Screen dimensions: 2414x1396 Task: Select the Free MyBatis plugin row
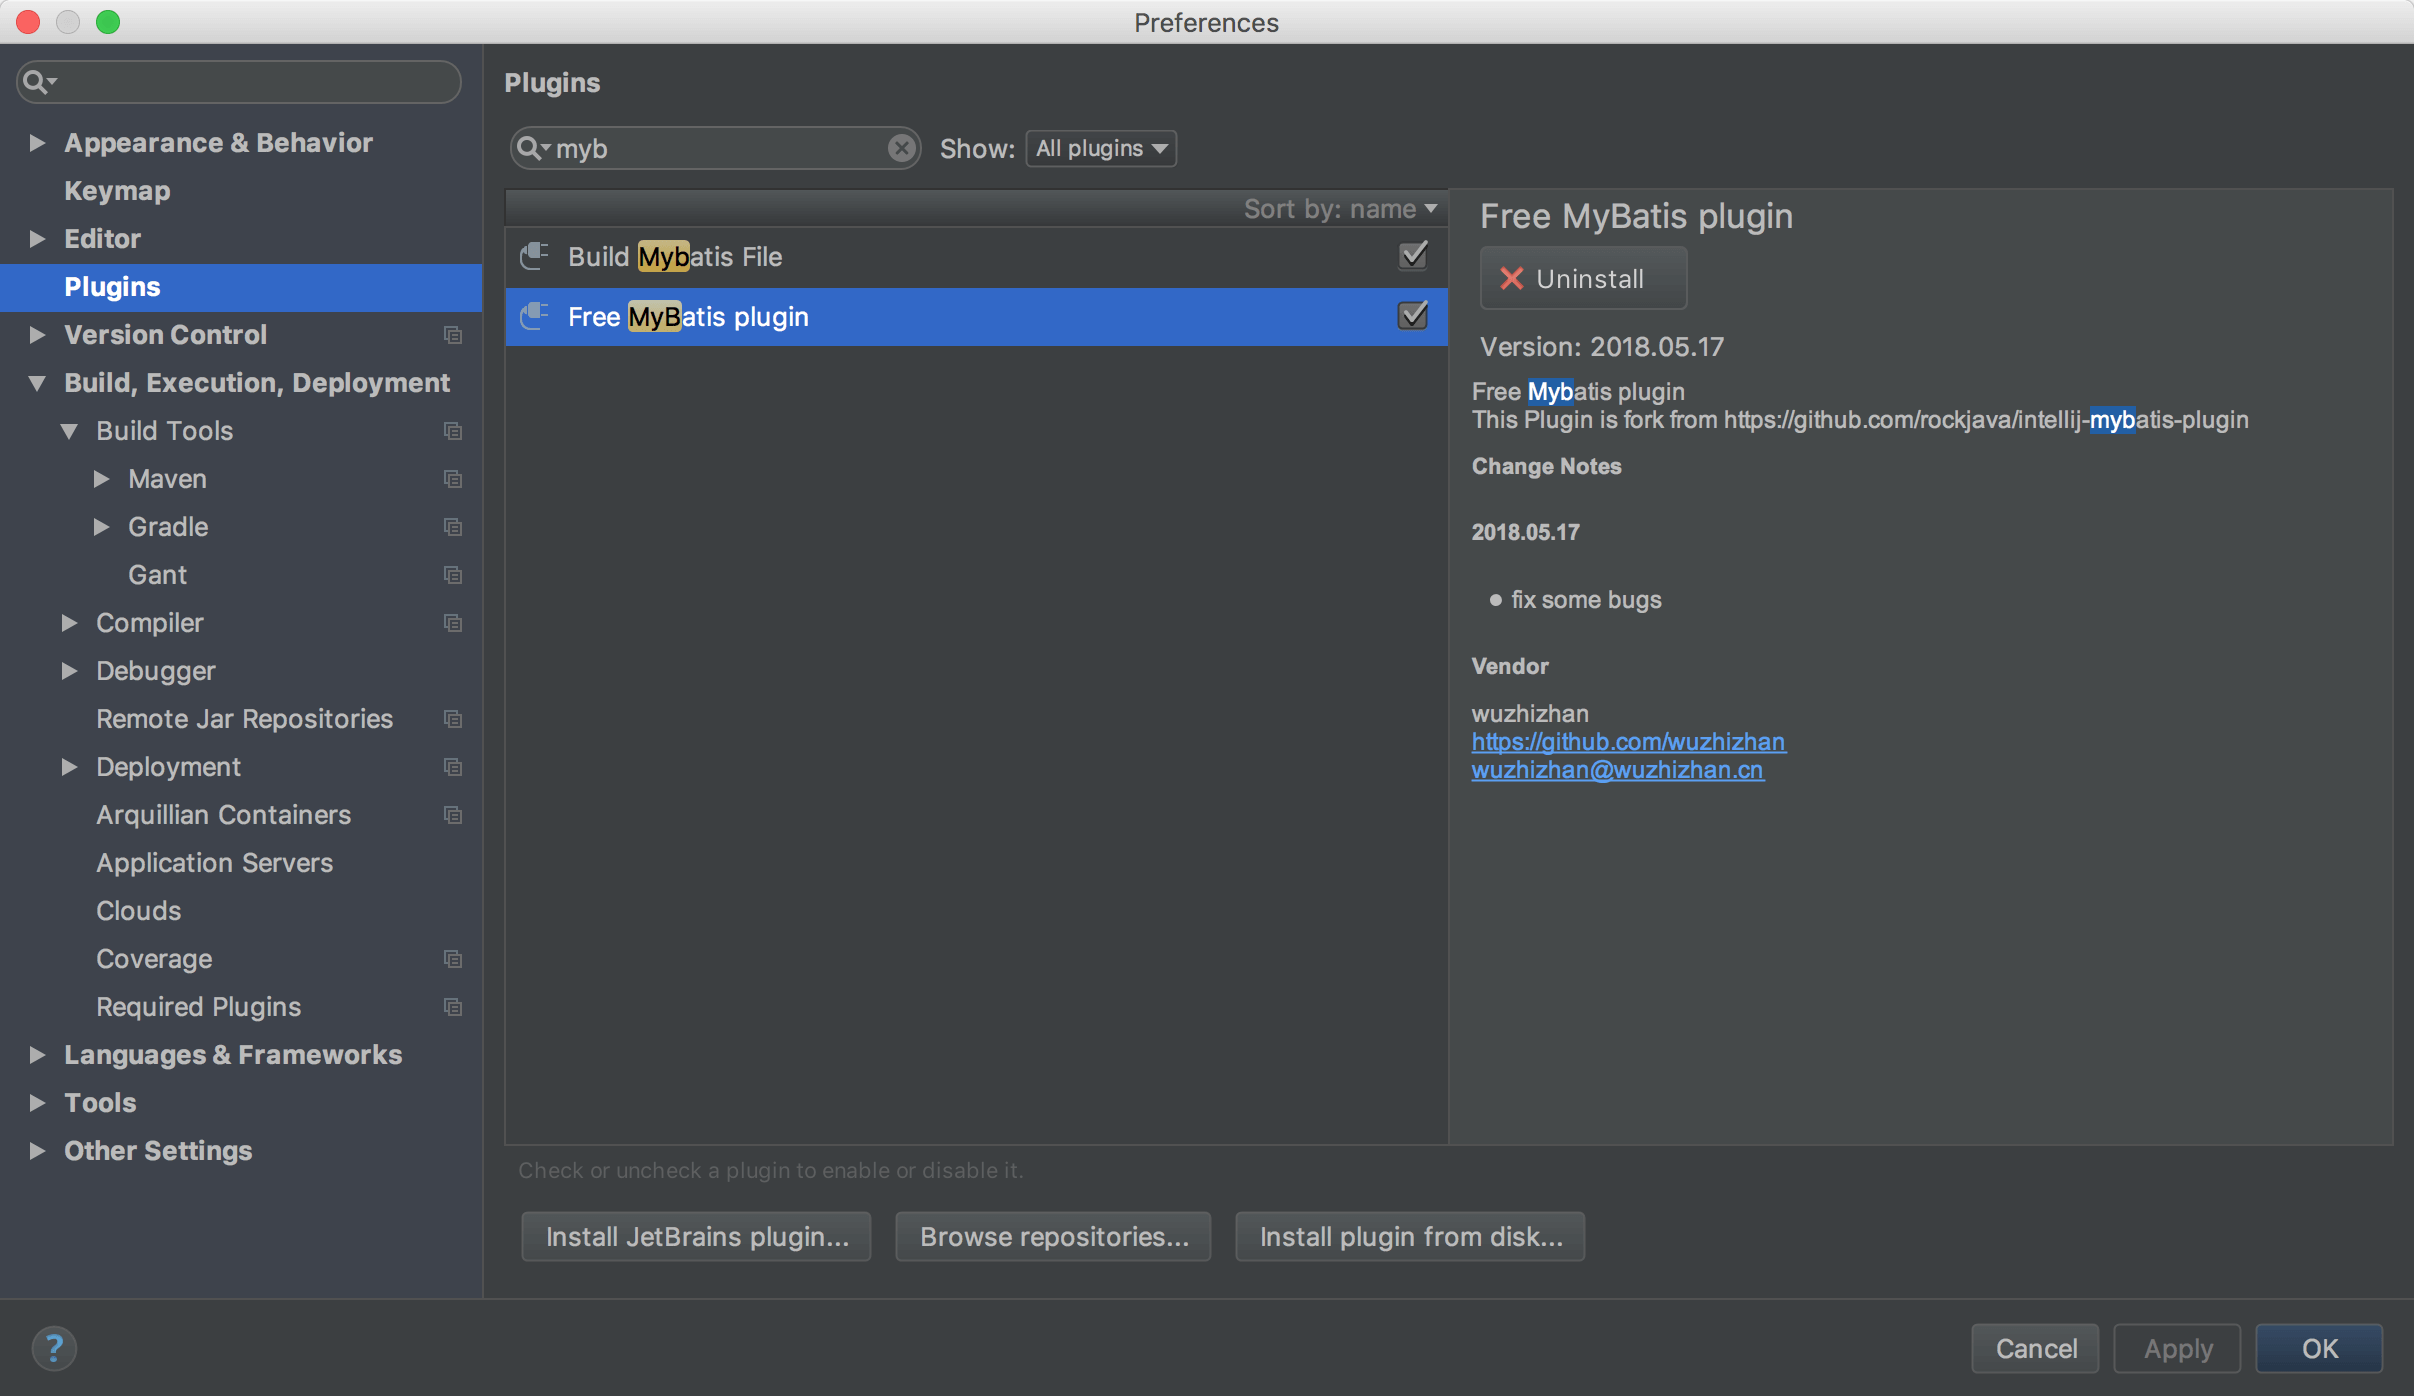[976, 317]
